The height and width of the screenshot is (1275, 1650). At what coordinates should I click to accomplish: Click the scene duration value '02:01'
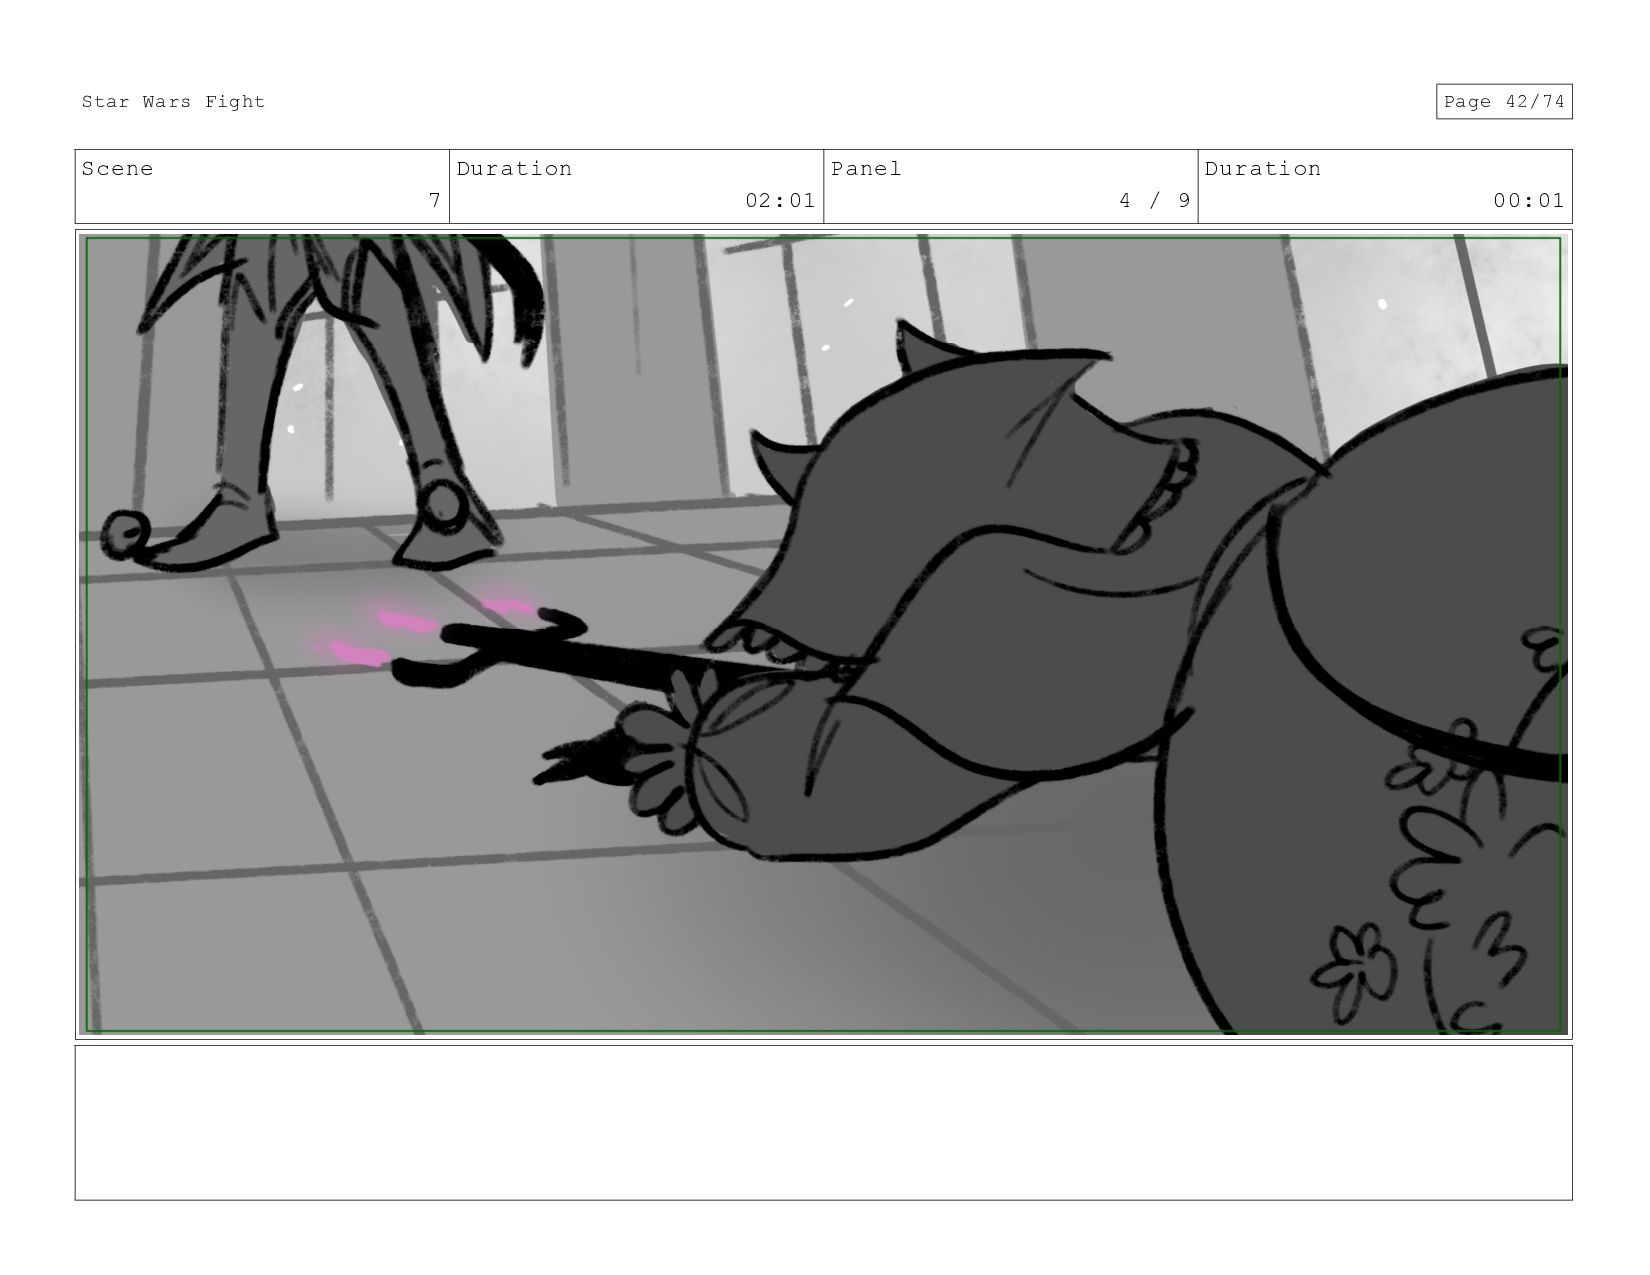[x=780, y=200]
